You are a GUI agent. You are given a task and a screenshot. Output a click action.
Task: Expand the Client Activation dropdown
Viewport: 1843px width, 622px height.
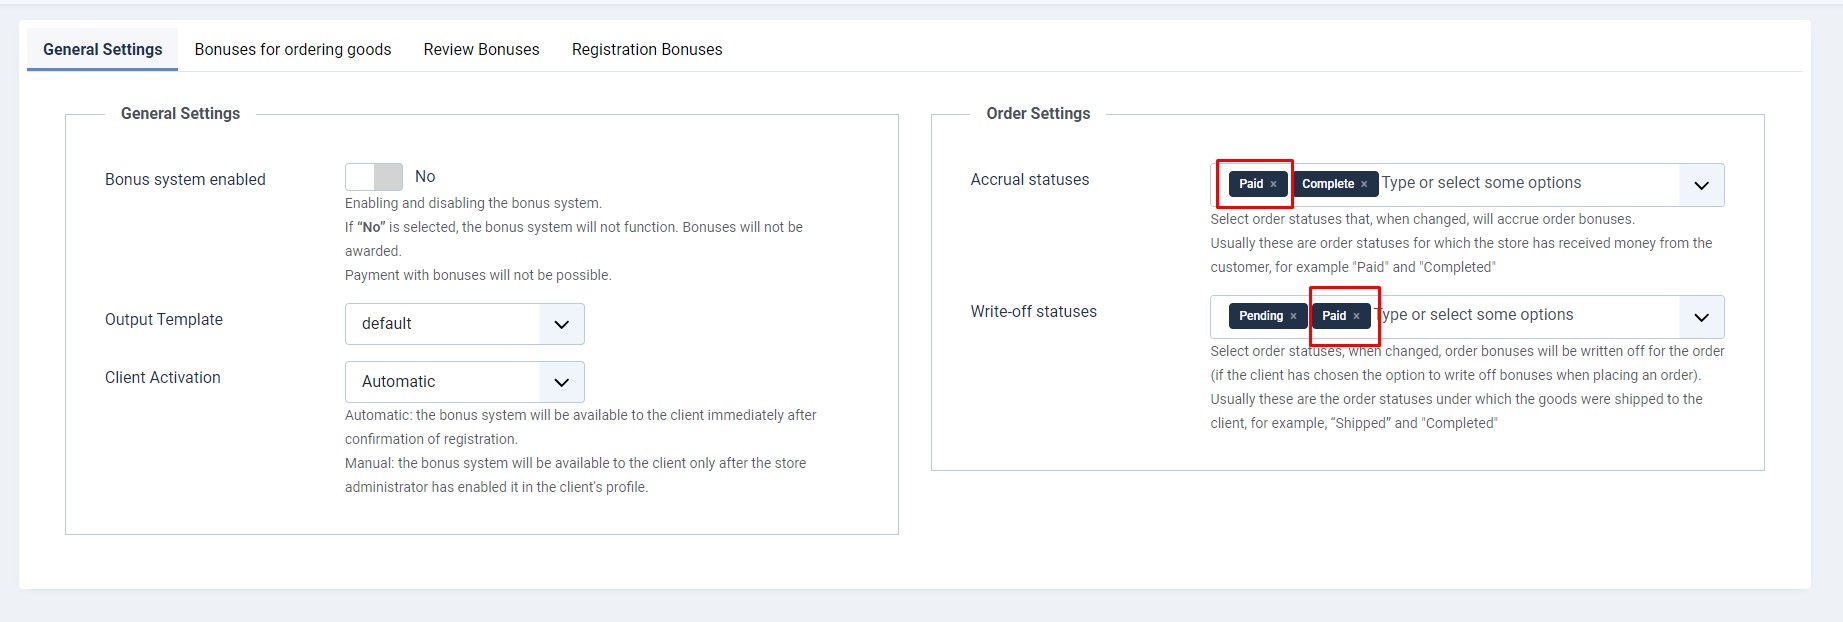pyautogui.click(x=464, y=382)
